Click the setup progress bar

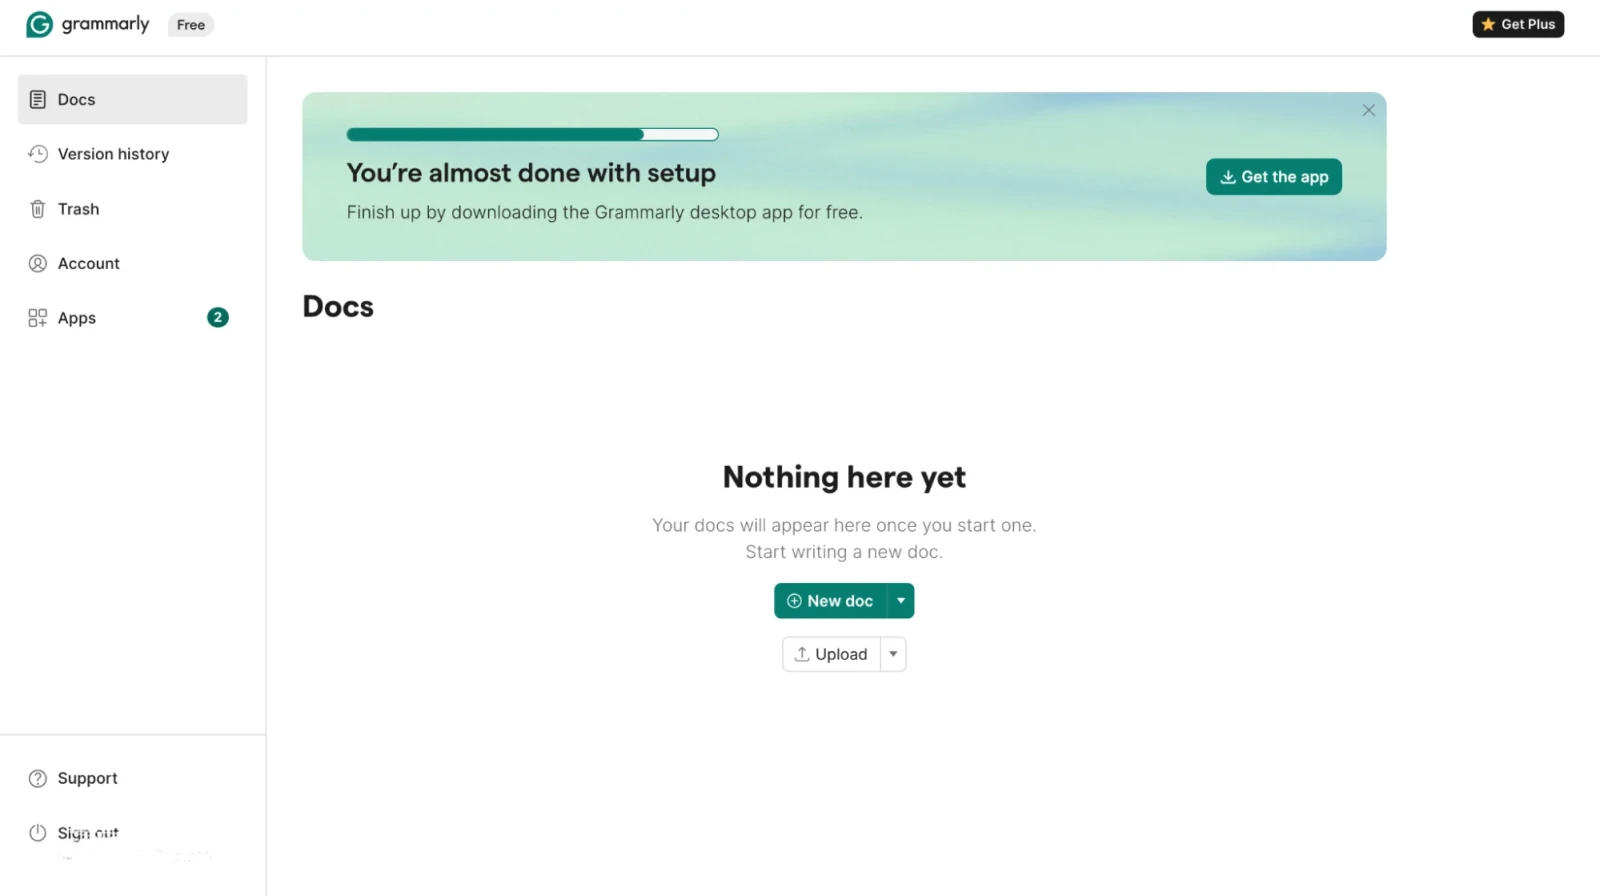(532, 134)
